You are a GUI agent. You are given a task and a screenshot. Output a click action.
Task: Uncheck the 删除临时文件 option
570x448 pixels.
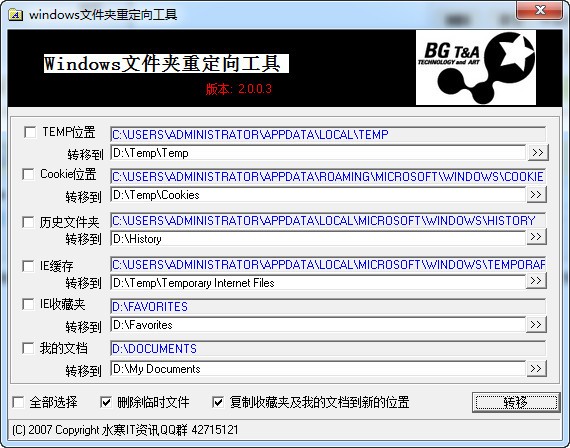point(106,402)
